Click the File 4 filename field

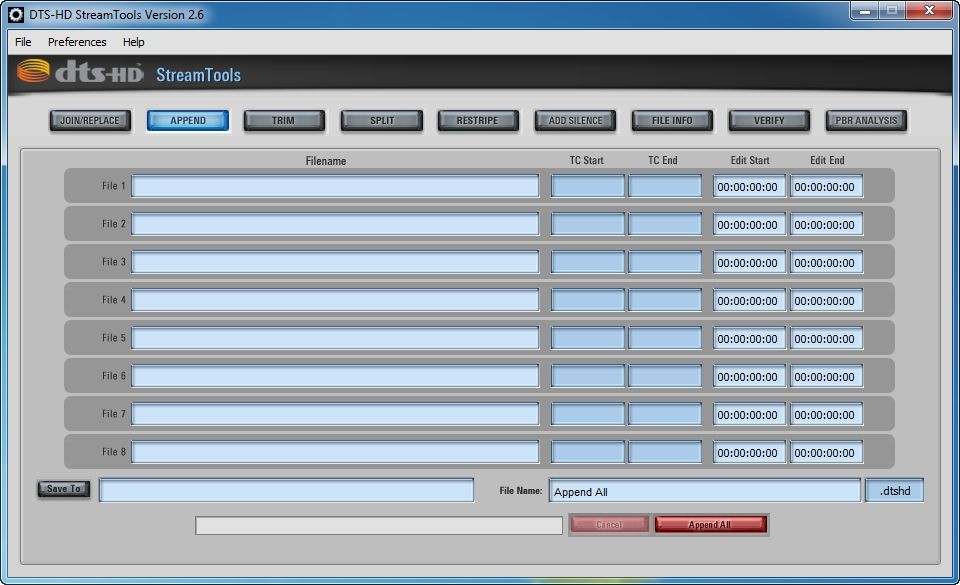pos(336,300)
